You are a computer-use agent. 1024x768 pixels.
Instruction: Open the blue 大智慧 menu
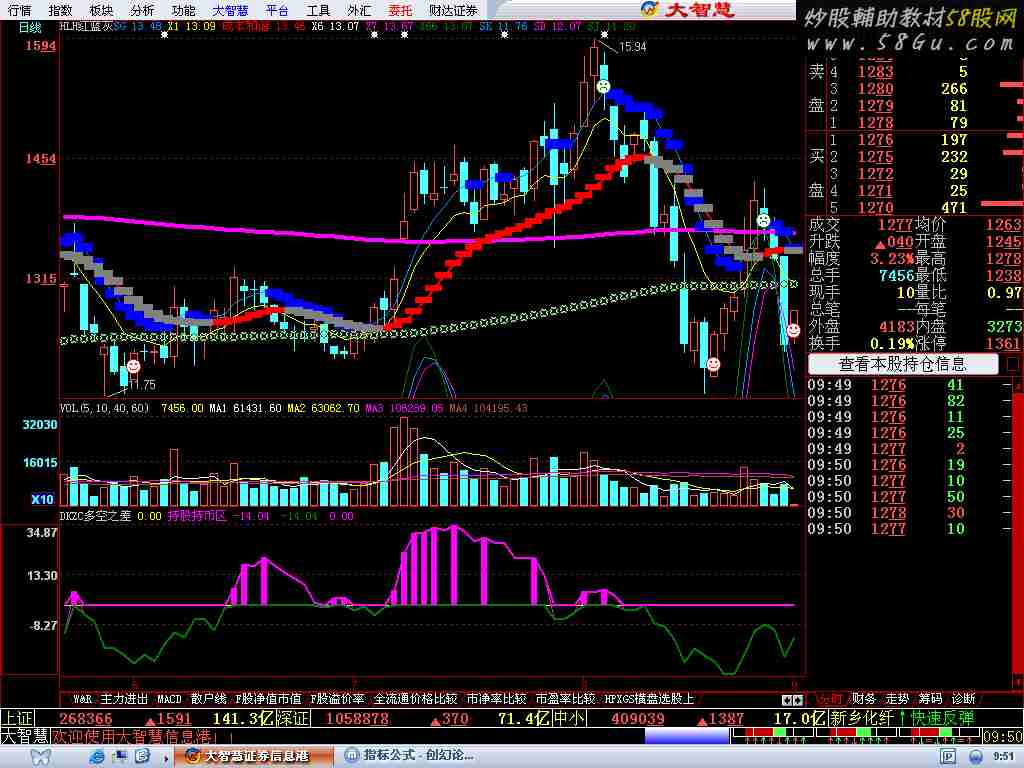[231, 10]
